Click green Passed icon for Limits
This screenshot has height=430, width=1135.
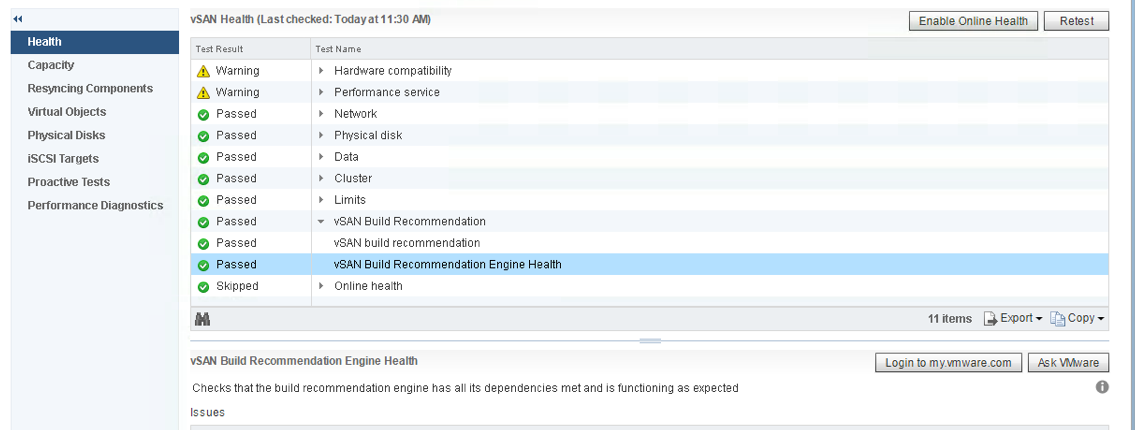point(203,200)
